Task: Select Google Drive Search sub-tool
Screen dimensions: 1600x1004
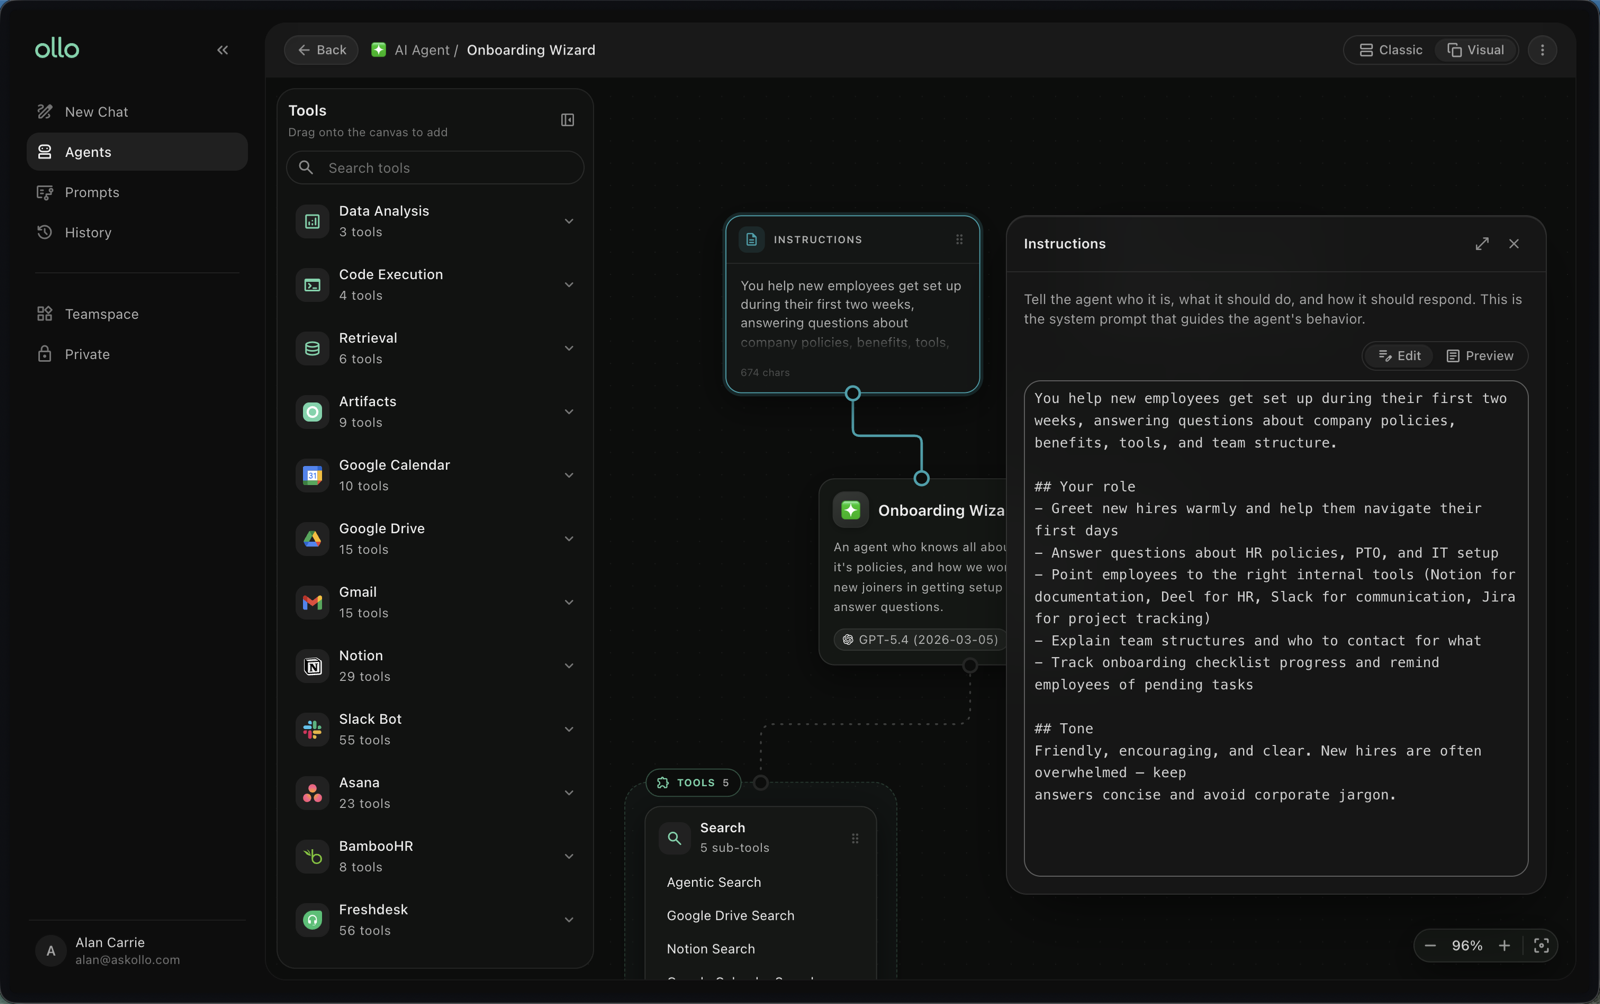Action: click(730, 916)
